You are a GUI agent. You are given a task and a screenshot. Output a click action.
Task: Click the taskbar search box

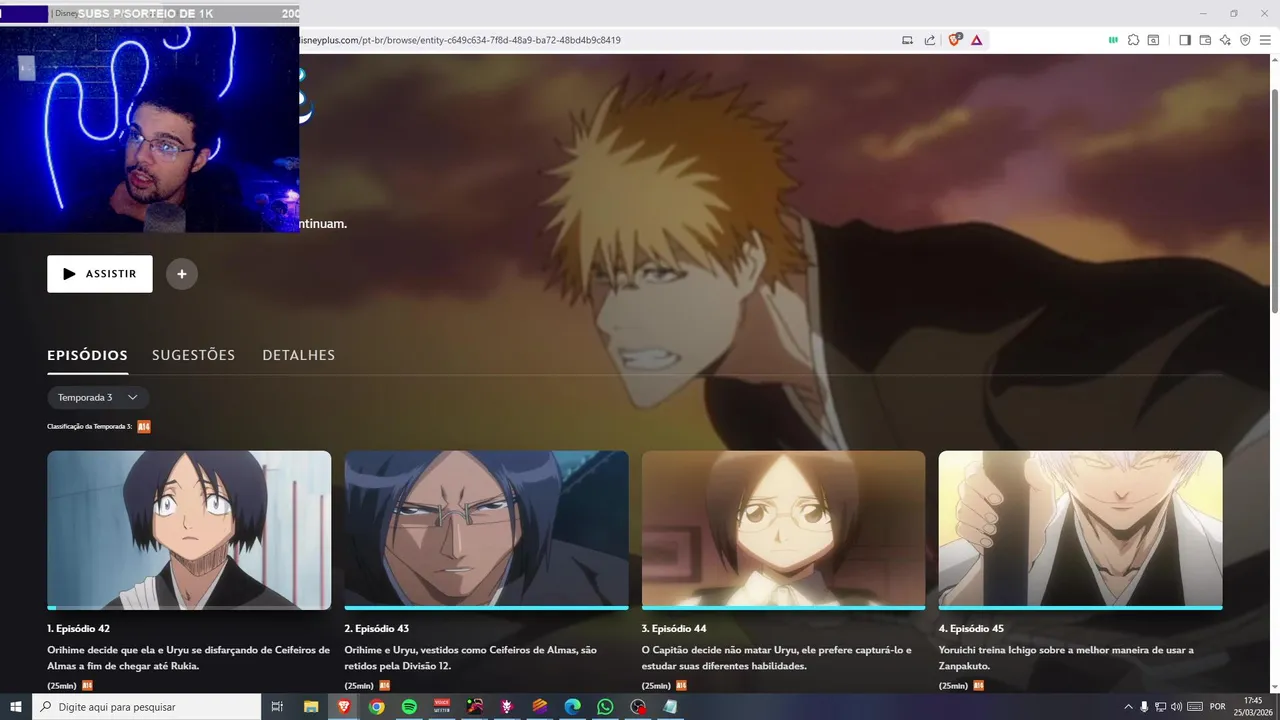click(x=147, y=707)
